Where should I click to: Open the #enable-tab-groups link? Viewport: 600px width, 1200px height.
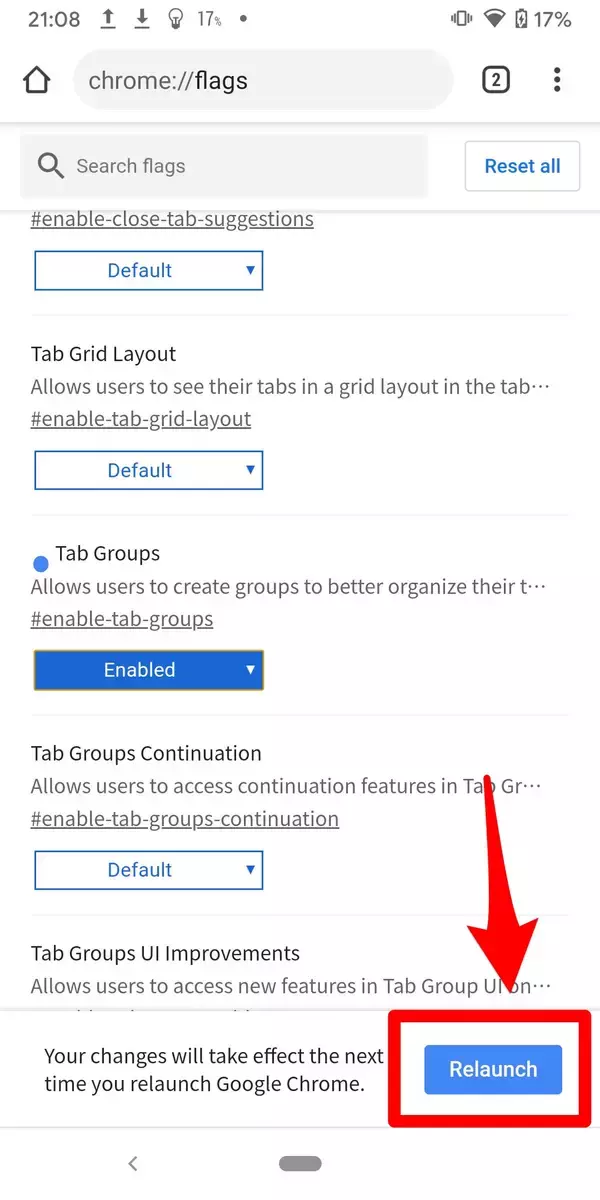click(122, 619)
